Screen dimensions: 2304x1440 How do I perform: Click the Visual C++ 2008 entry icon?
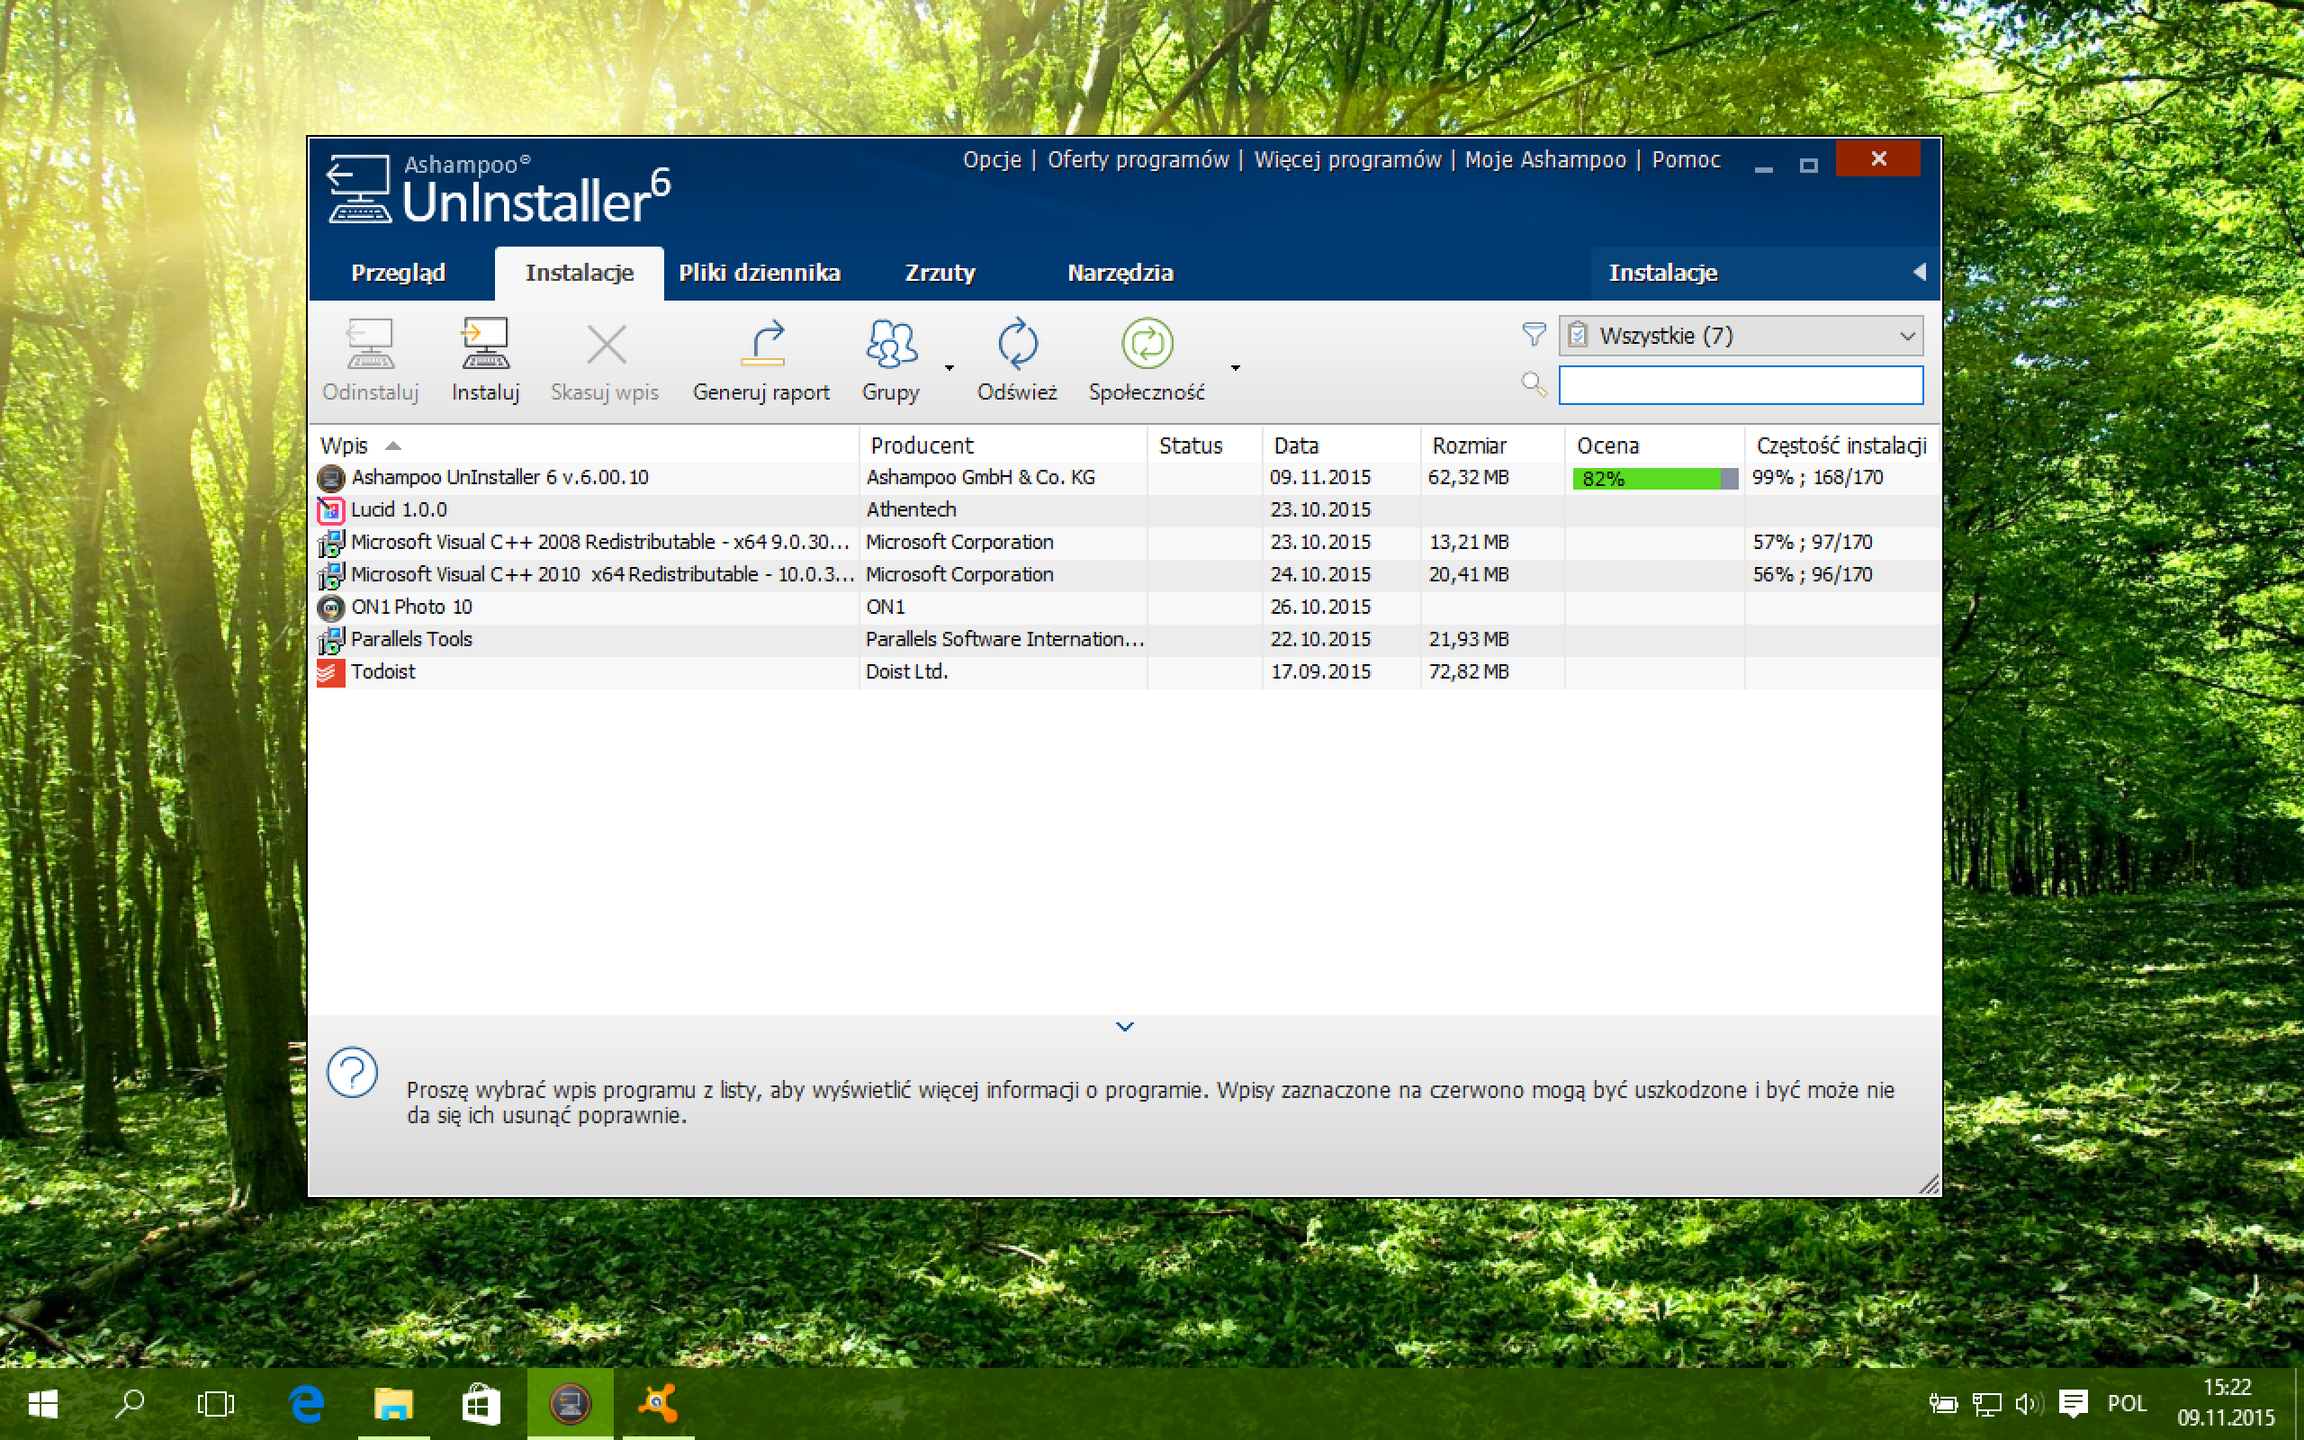pos(331,543)
